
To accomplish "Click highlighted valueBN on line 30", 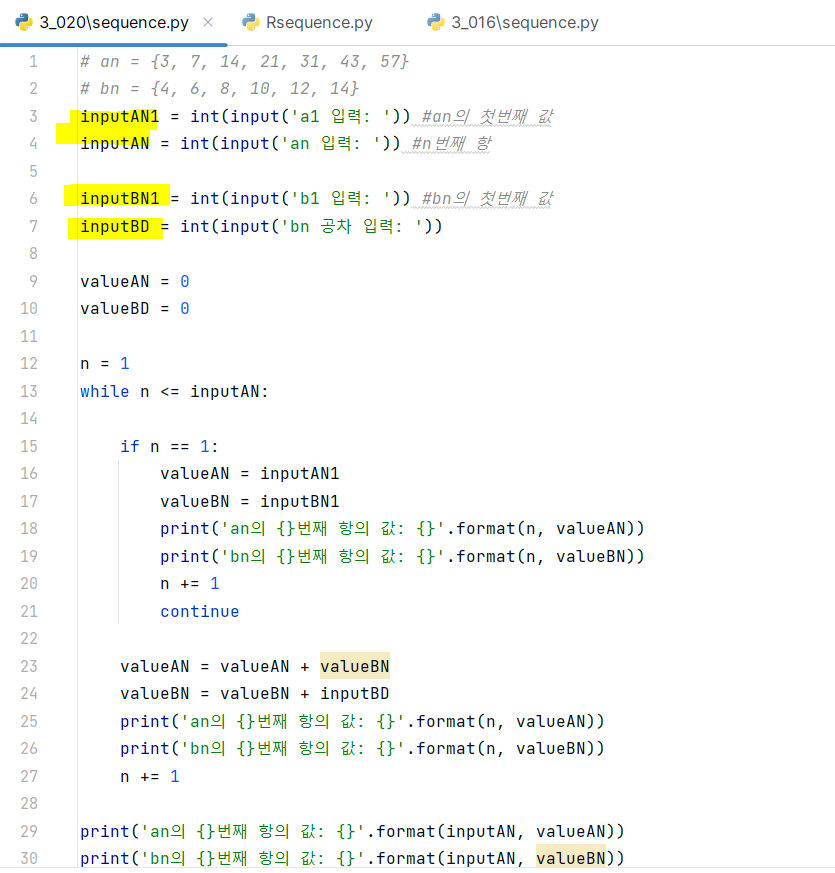I will (x=571, y=859).
